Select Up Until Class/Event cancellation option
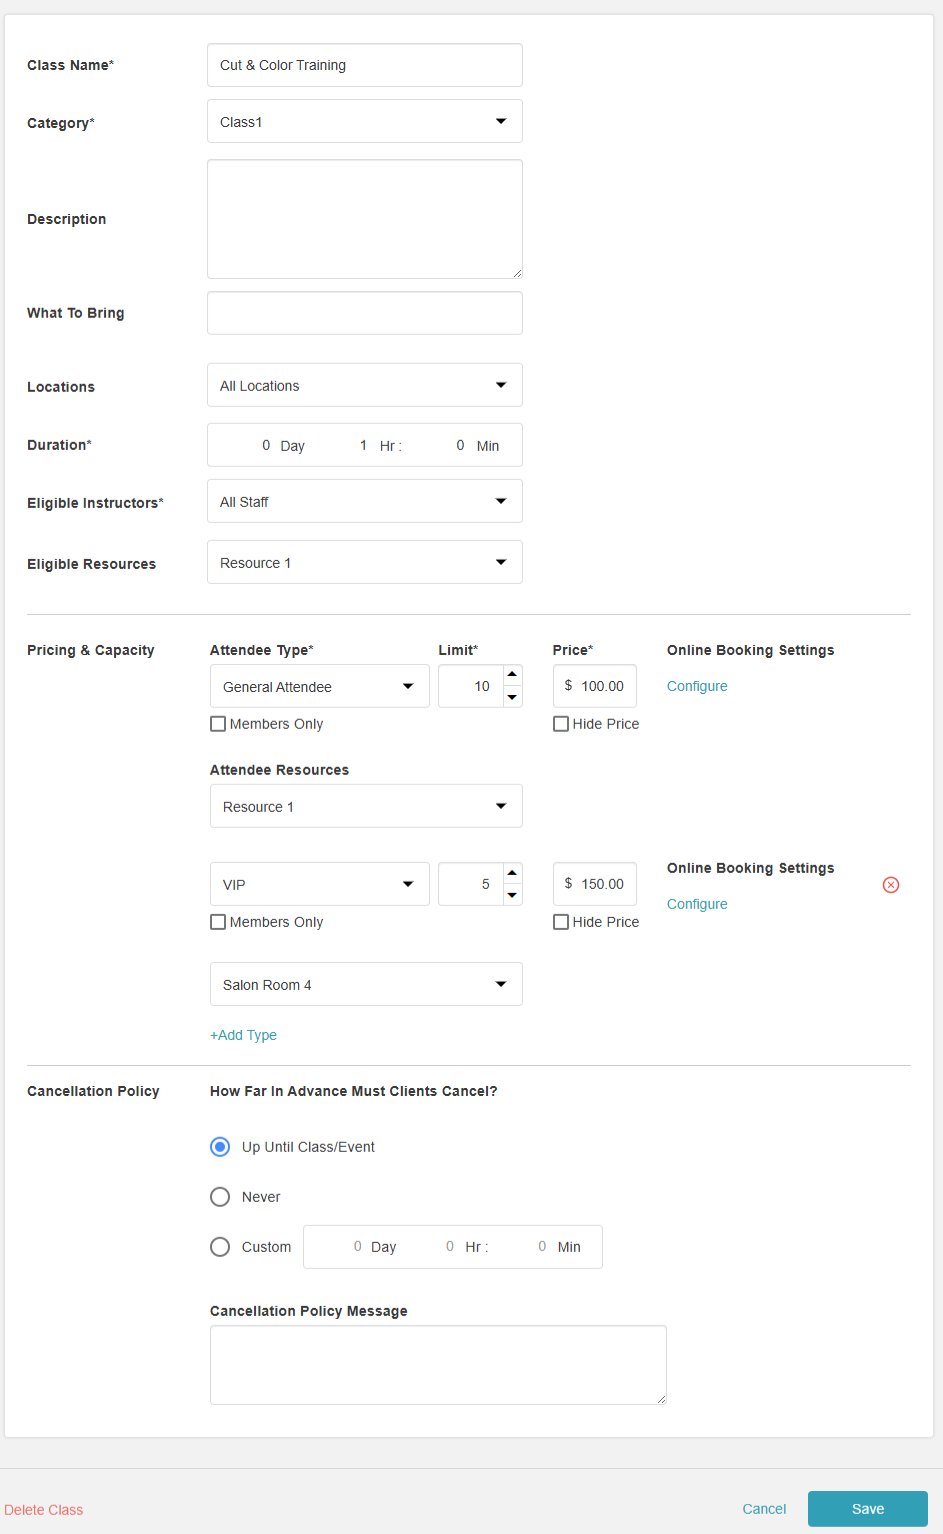 (220, 1147)
